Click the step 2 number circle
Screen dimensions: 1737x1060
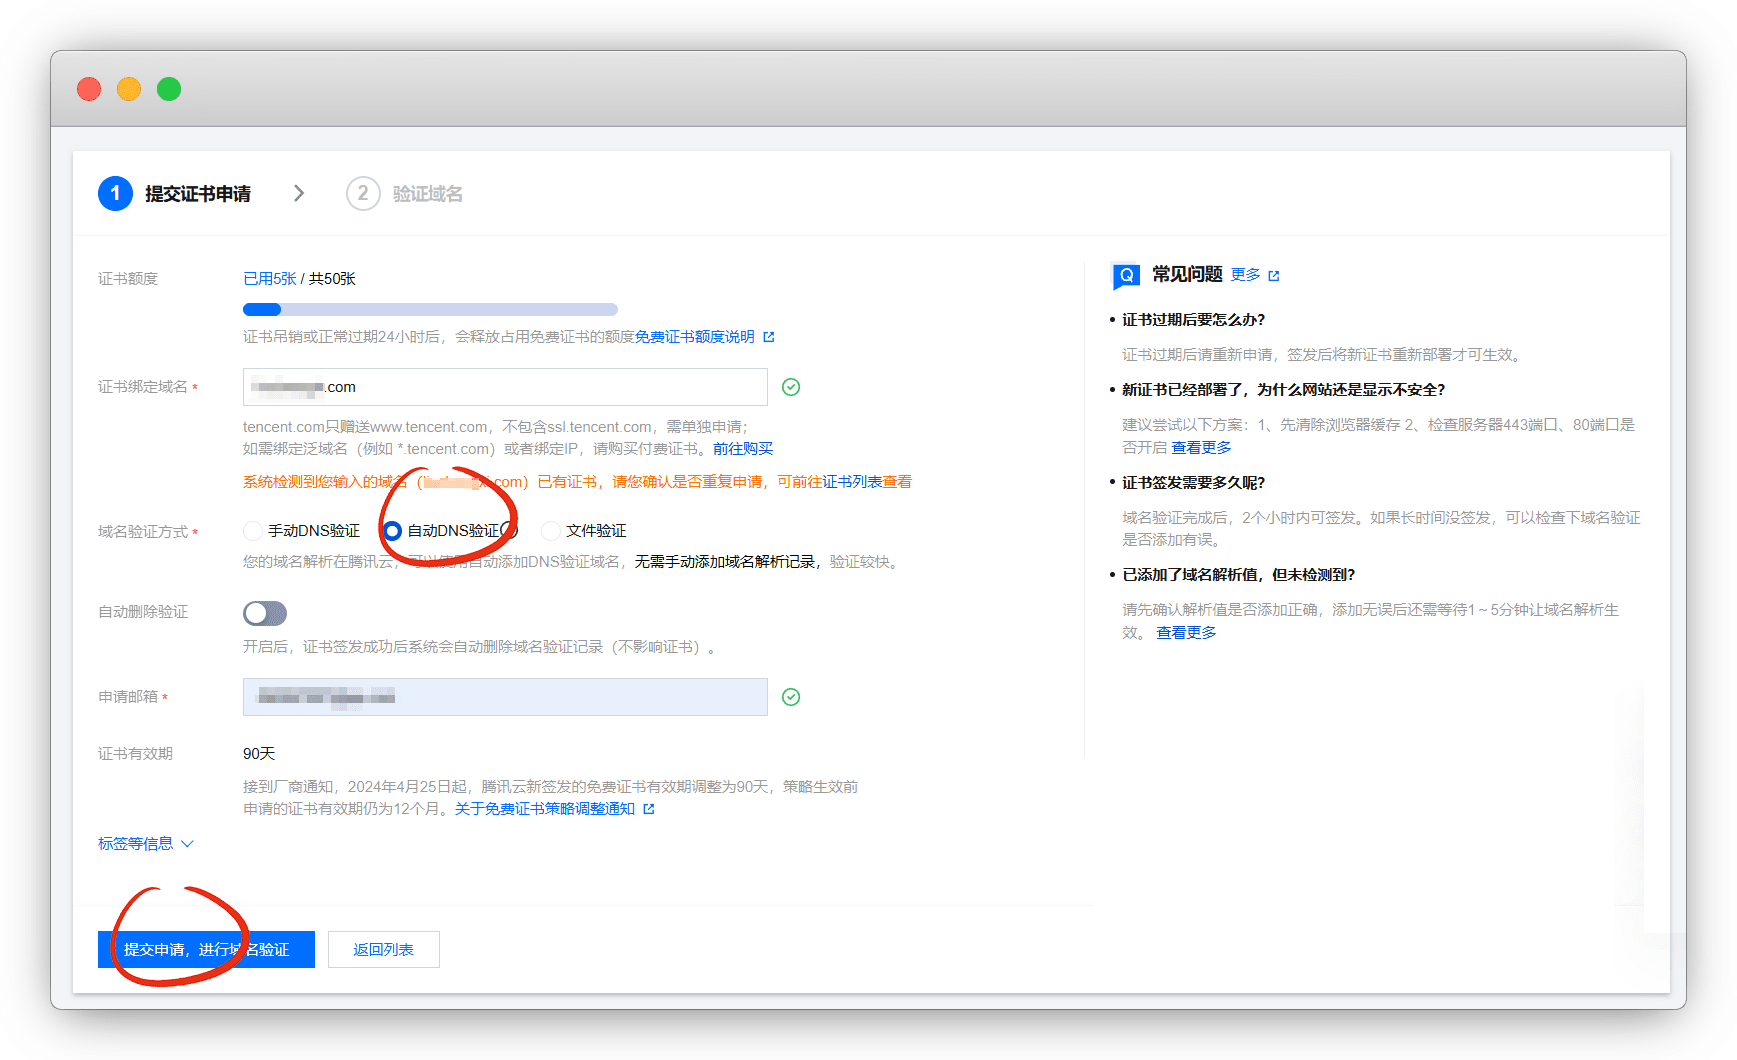pyautogui.click(x=362, y=193)
